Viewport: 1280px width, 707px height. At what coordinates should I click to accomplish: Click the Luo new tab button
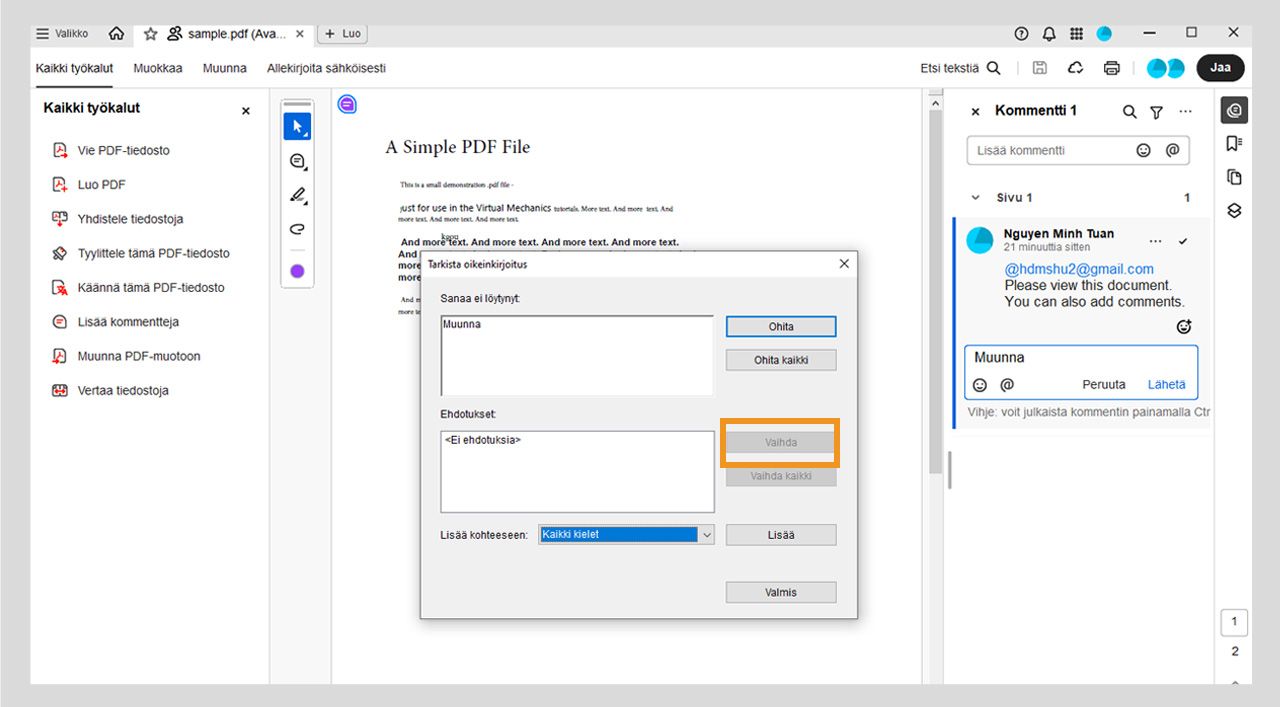(343, 33)
